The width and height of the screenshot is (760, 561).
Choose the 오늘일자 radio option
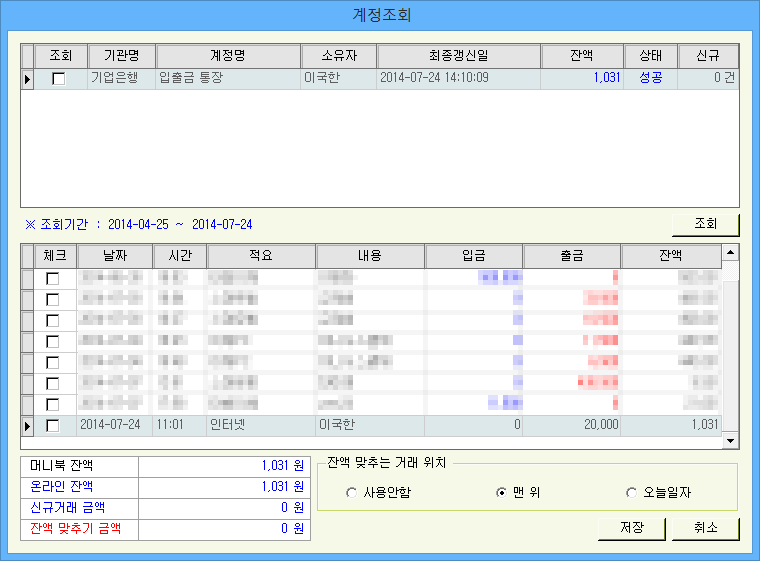(x=631, y=492)
